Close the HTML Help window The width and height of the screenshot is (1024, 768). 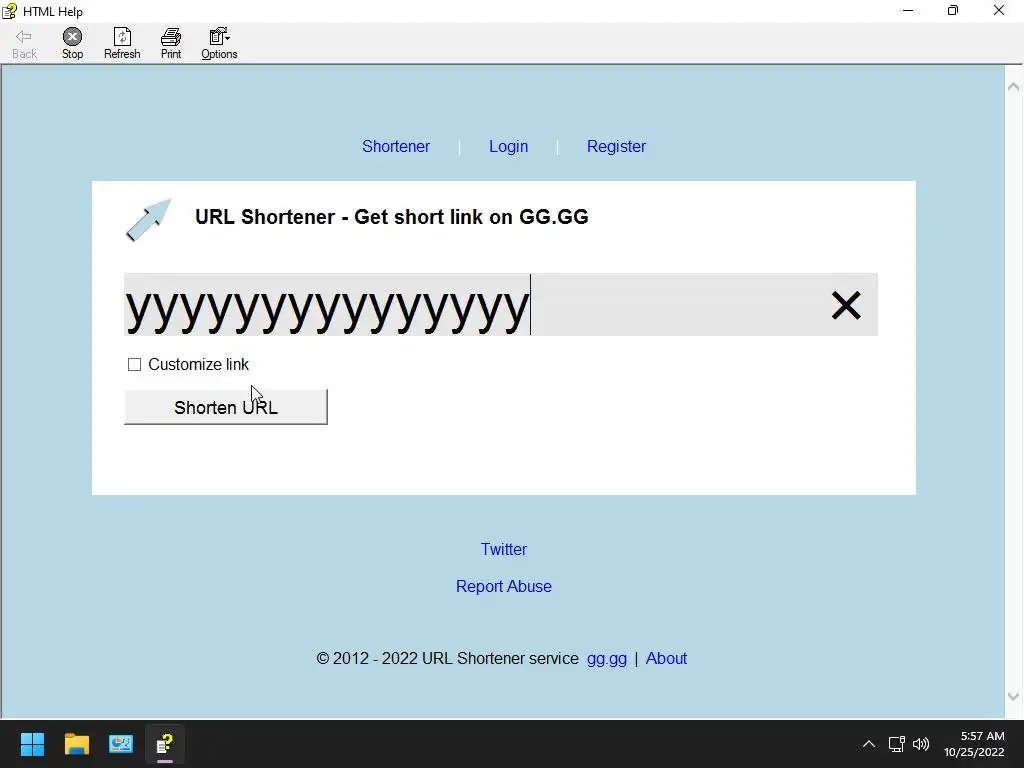coord(999,10)
